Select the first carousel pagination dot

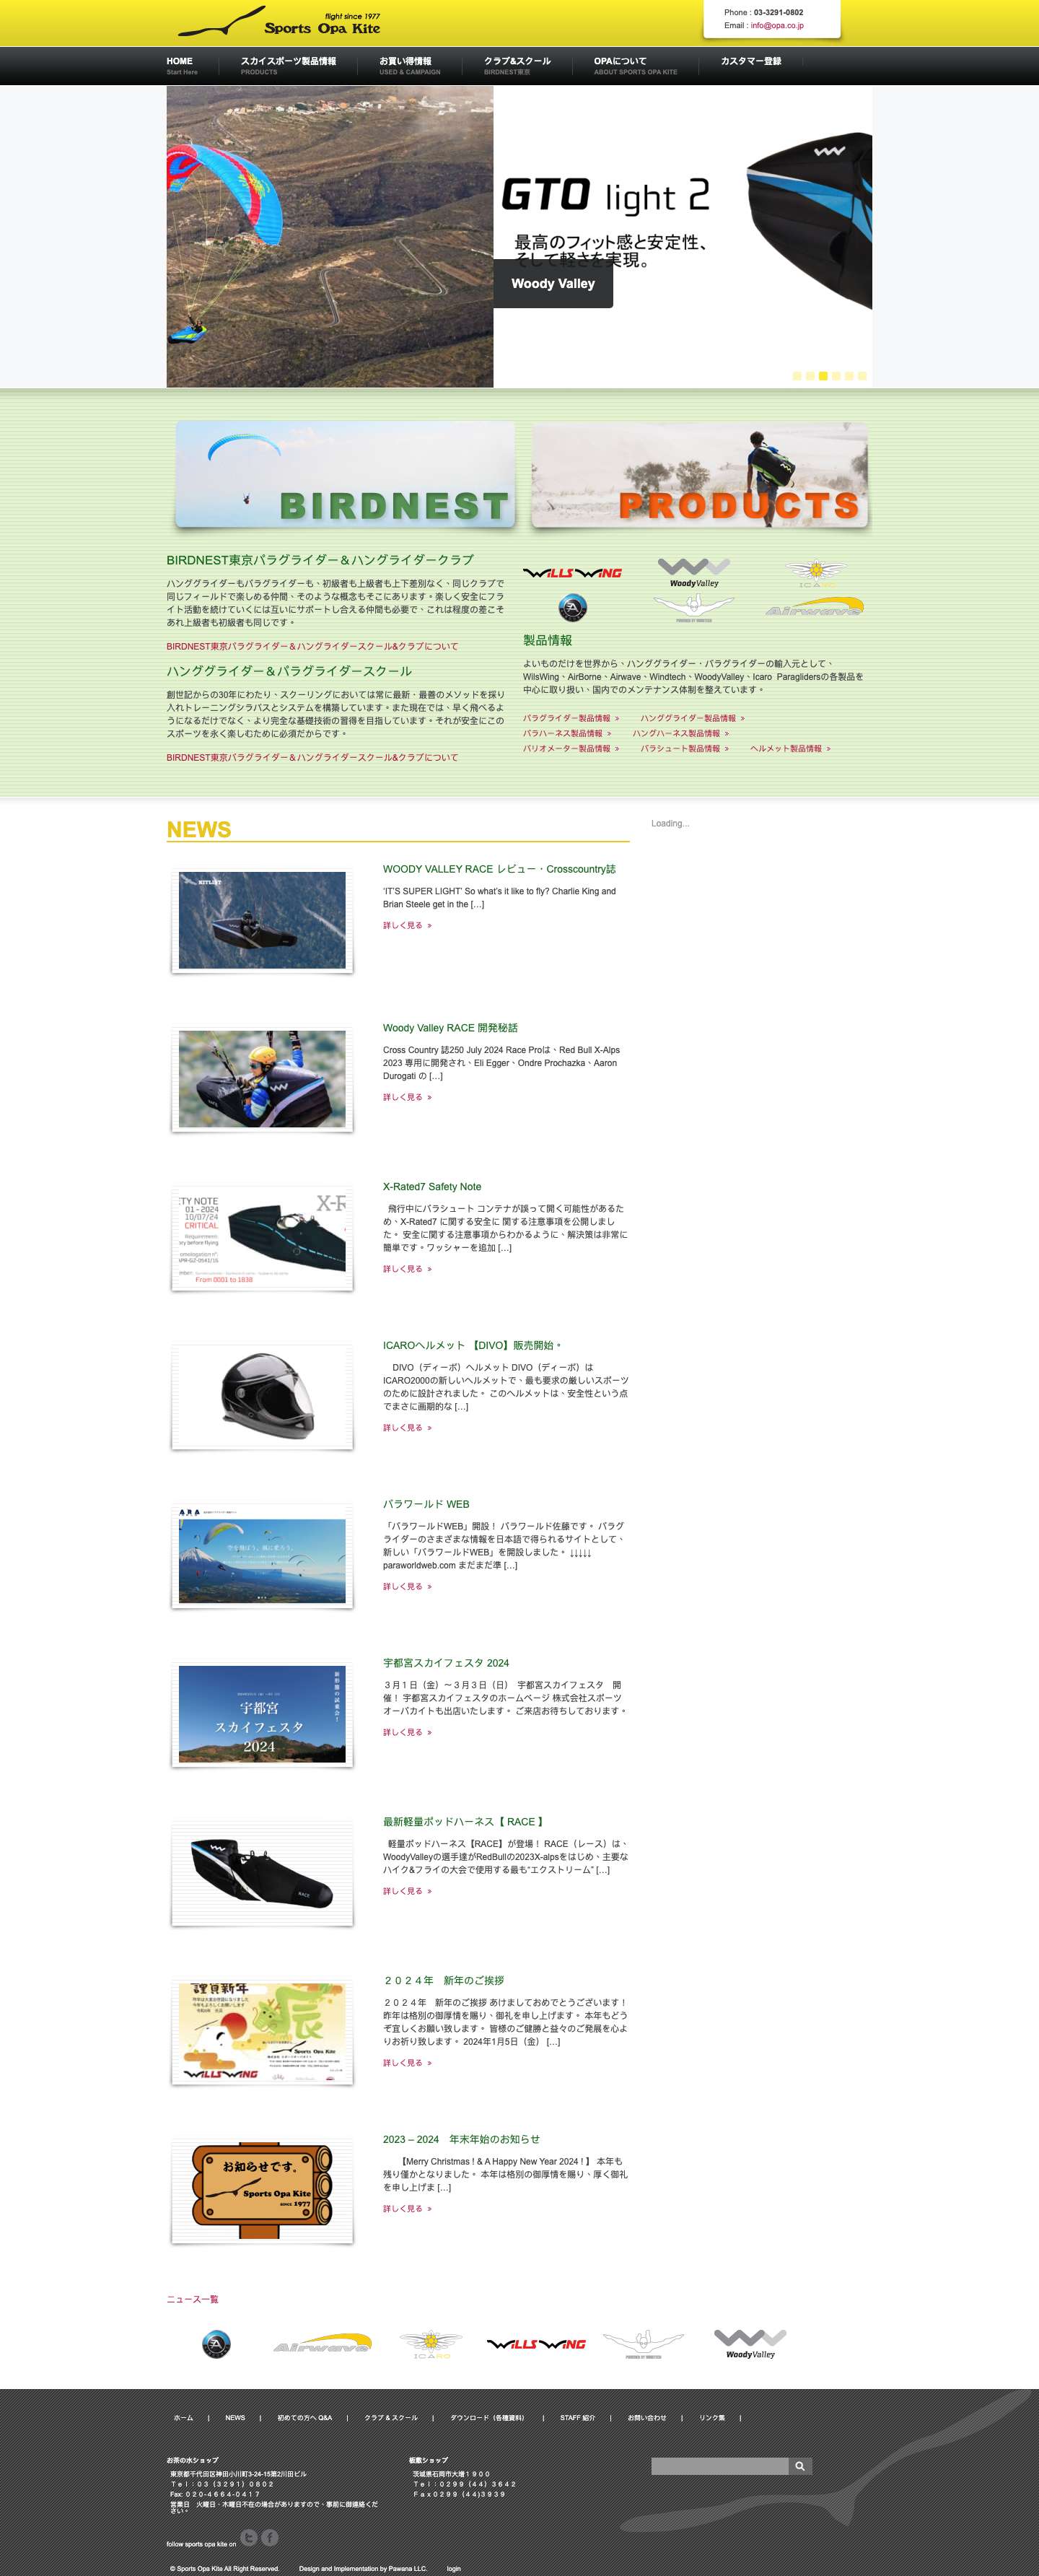coord(797,376)
